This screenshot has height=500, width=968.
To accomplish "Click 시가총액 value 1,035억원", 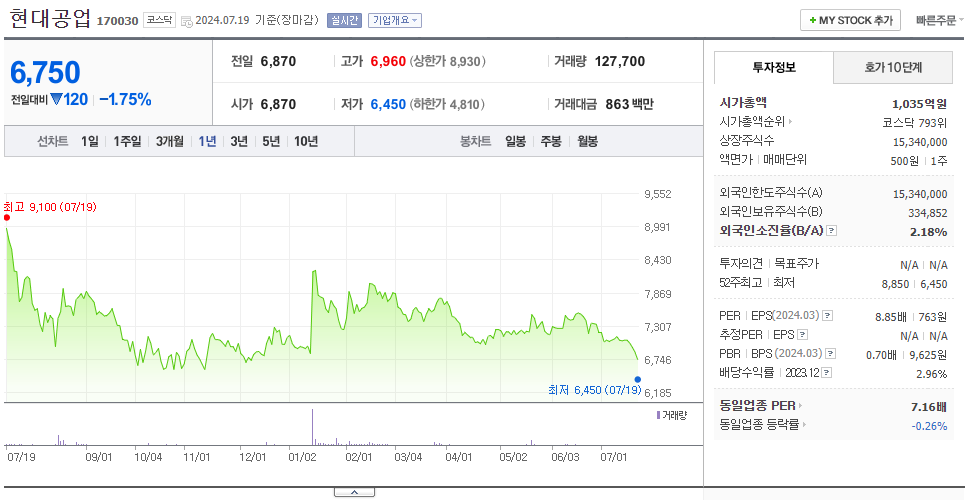I will pyautogui.click(x=919, y=104).
